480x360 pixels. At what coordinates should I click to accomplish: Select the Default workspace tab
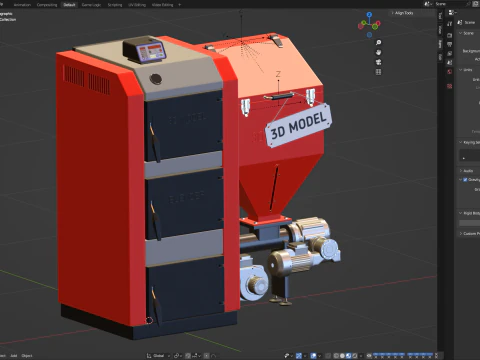69,5
